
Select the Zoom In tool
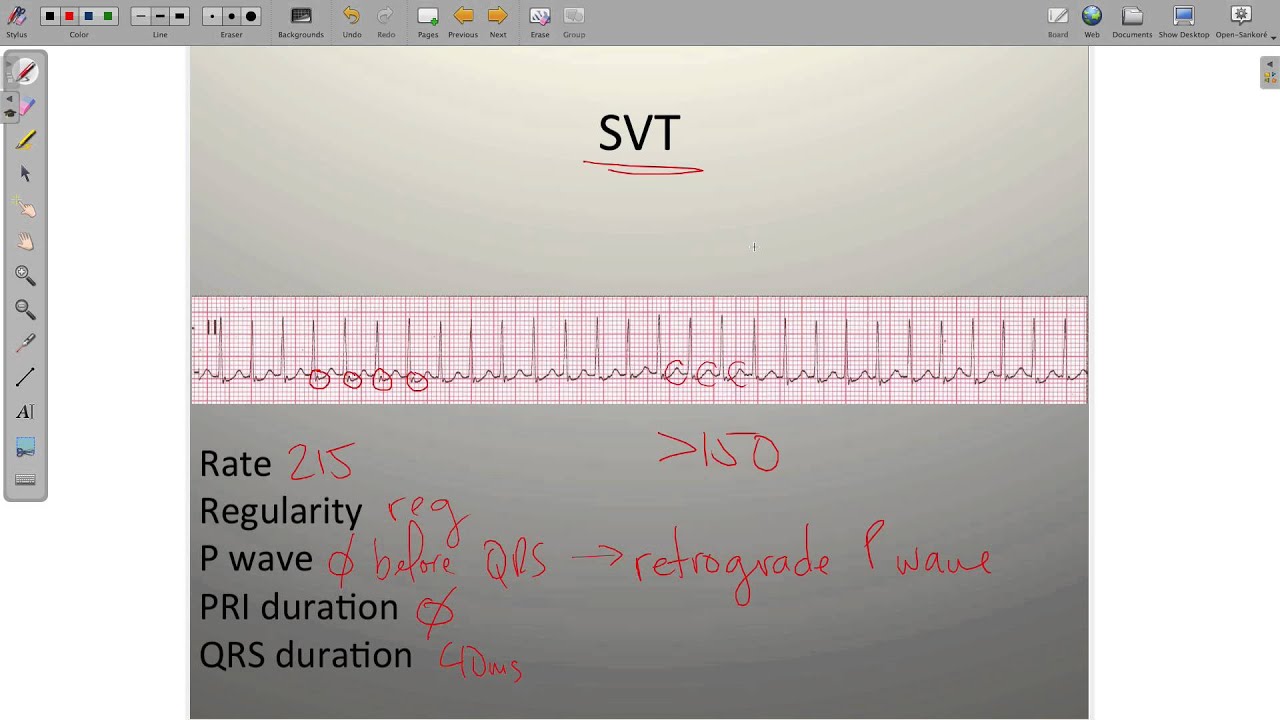pyautogui.click(x=25, y=276)
